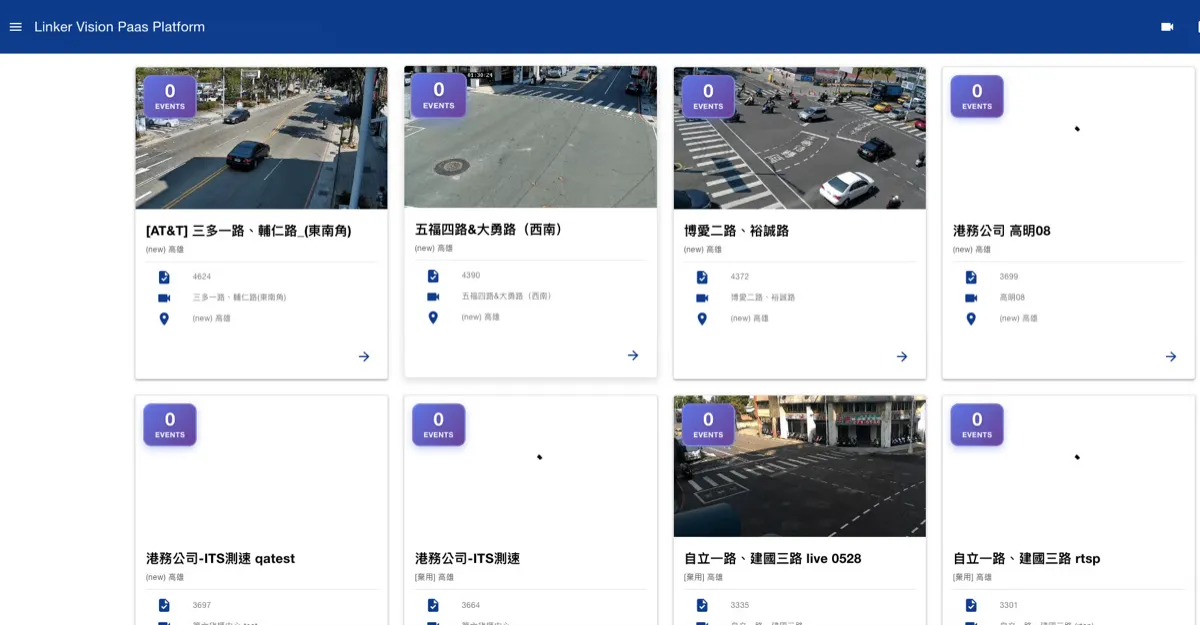Click the video camera icon in header
The width and height of the screenshot is (1200, 625).
1167,27
